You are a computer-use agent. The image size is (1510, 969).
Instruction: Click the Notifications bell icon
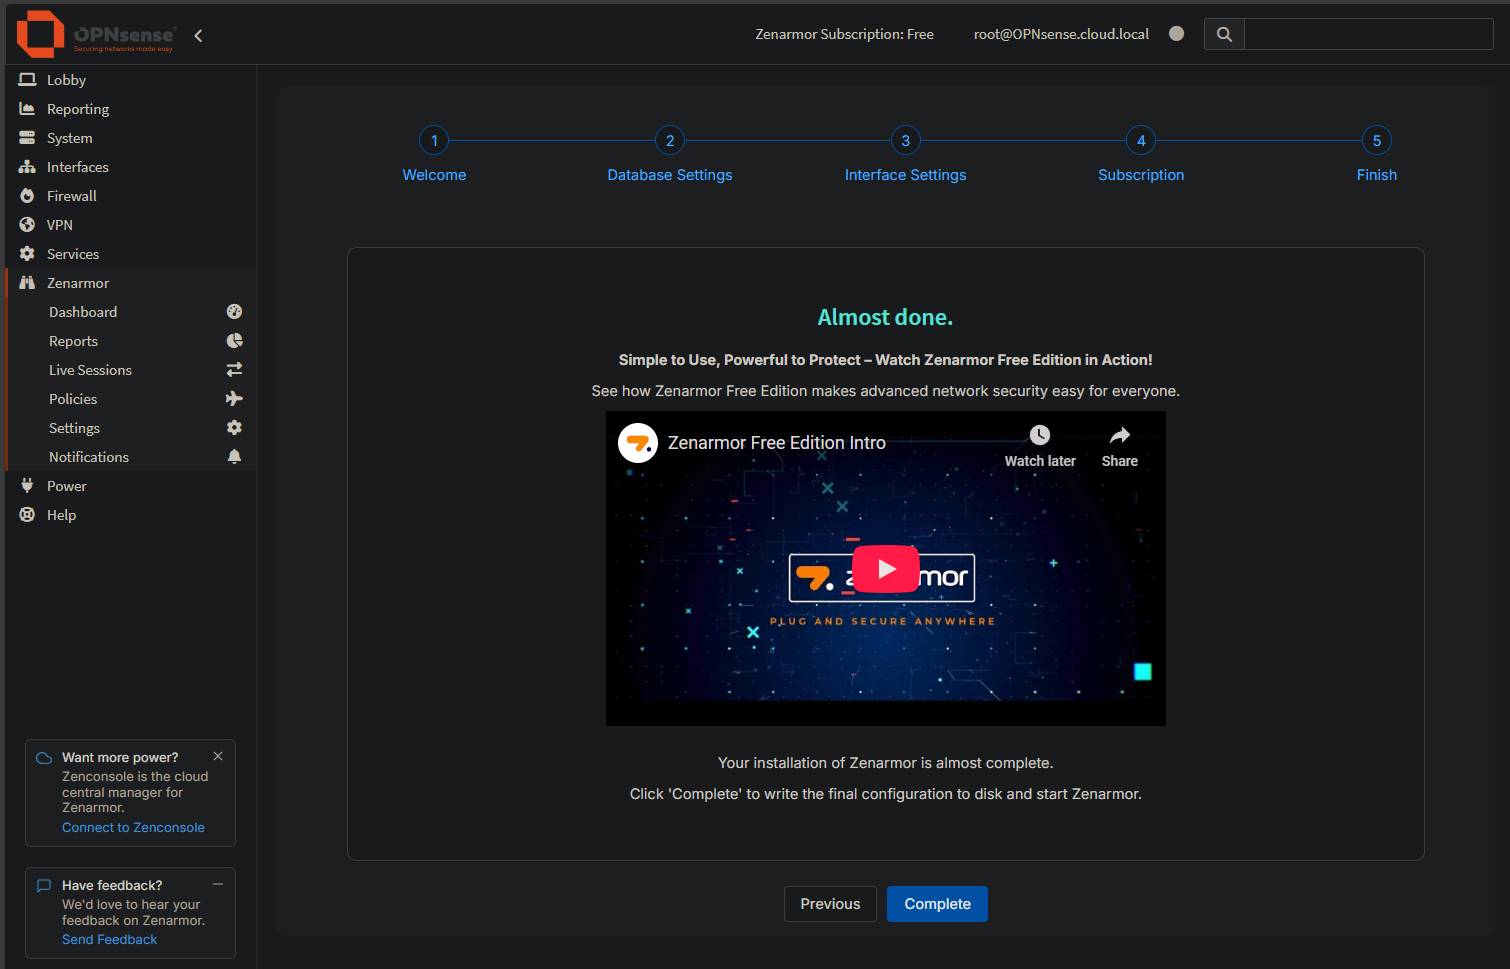(x=234, y=457)
